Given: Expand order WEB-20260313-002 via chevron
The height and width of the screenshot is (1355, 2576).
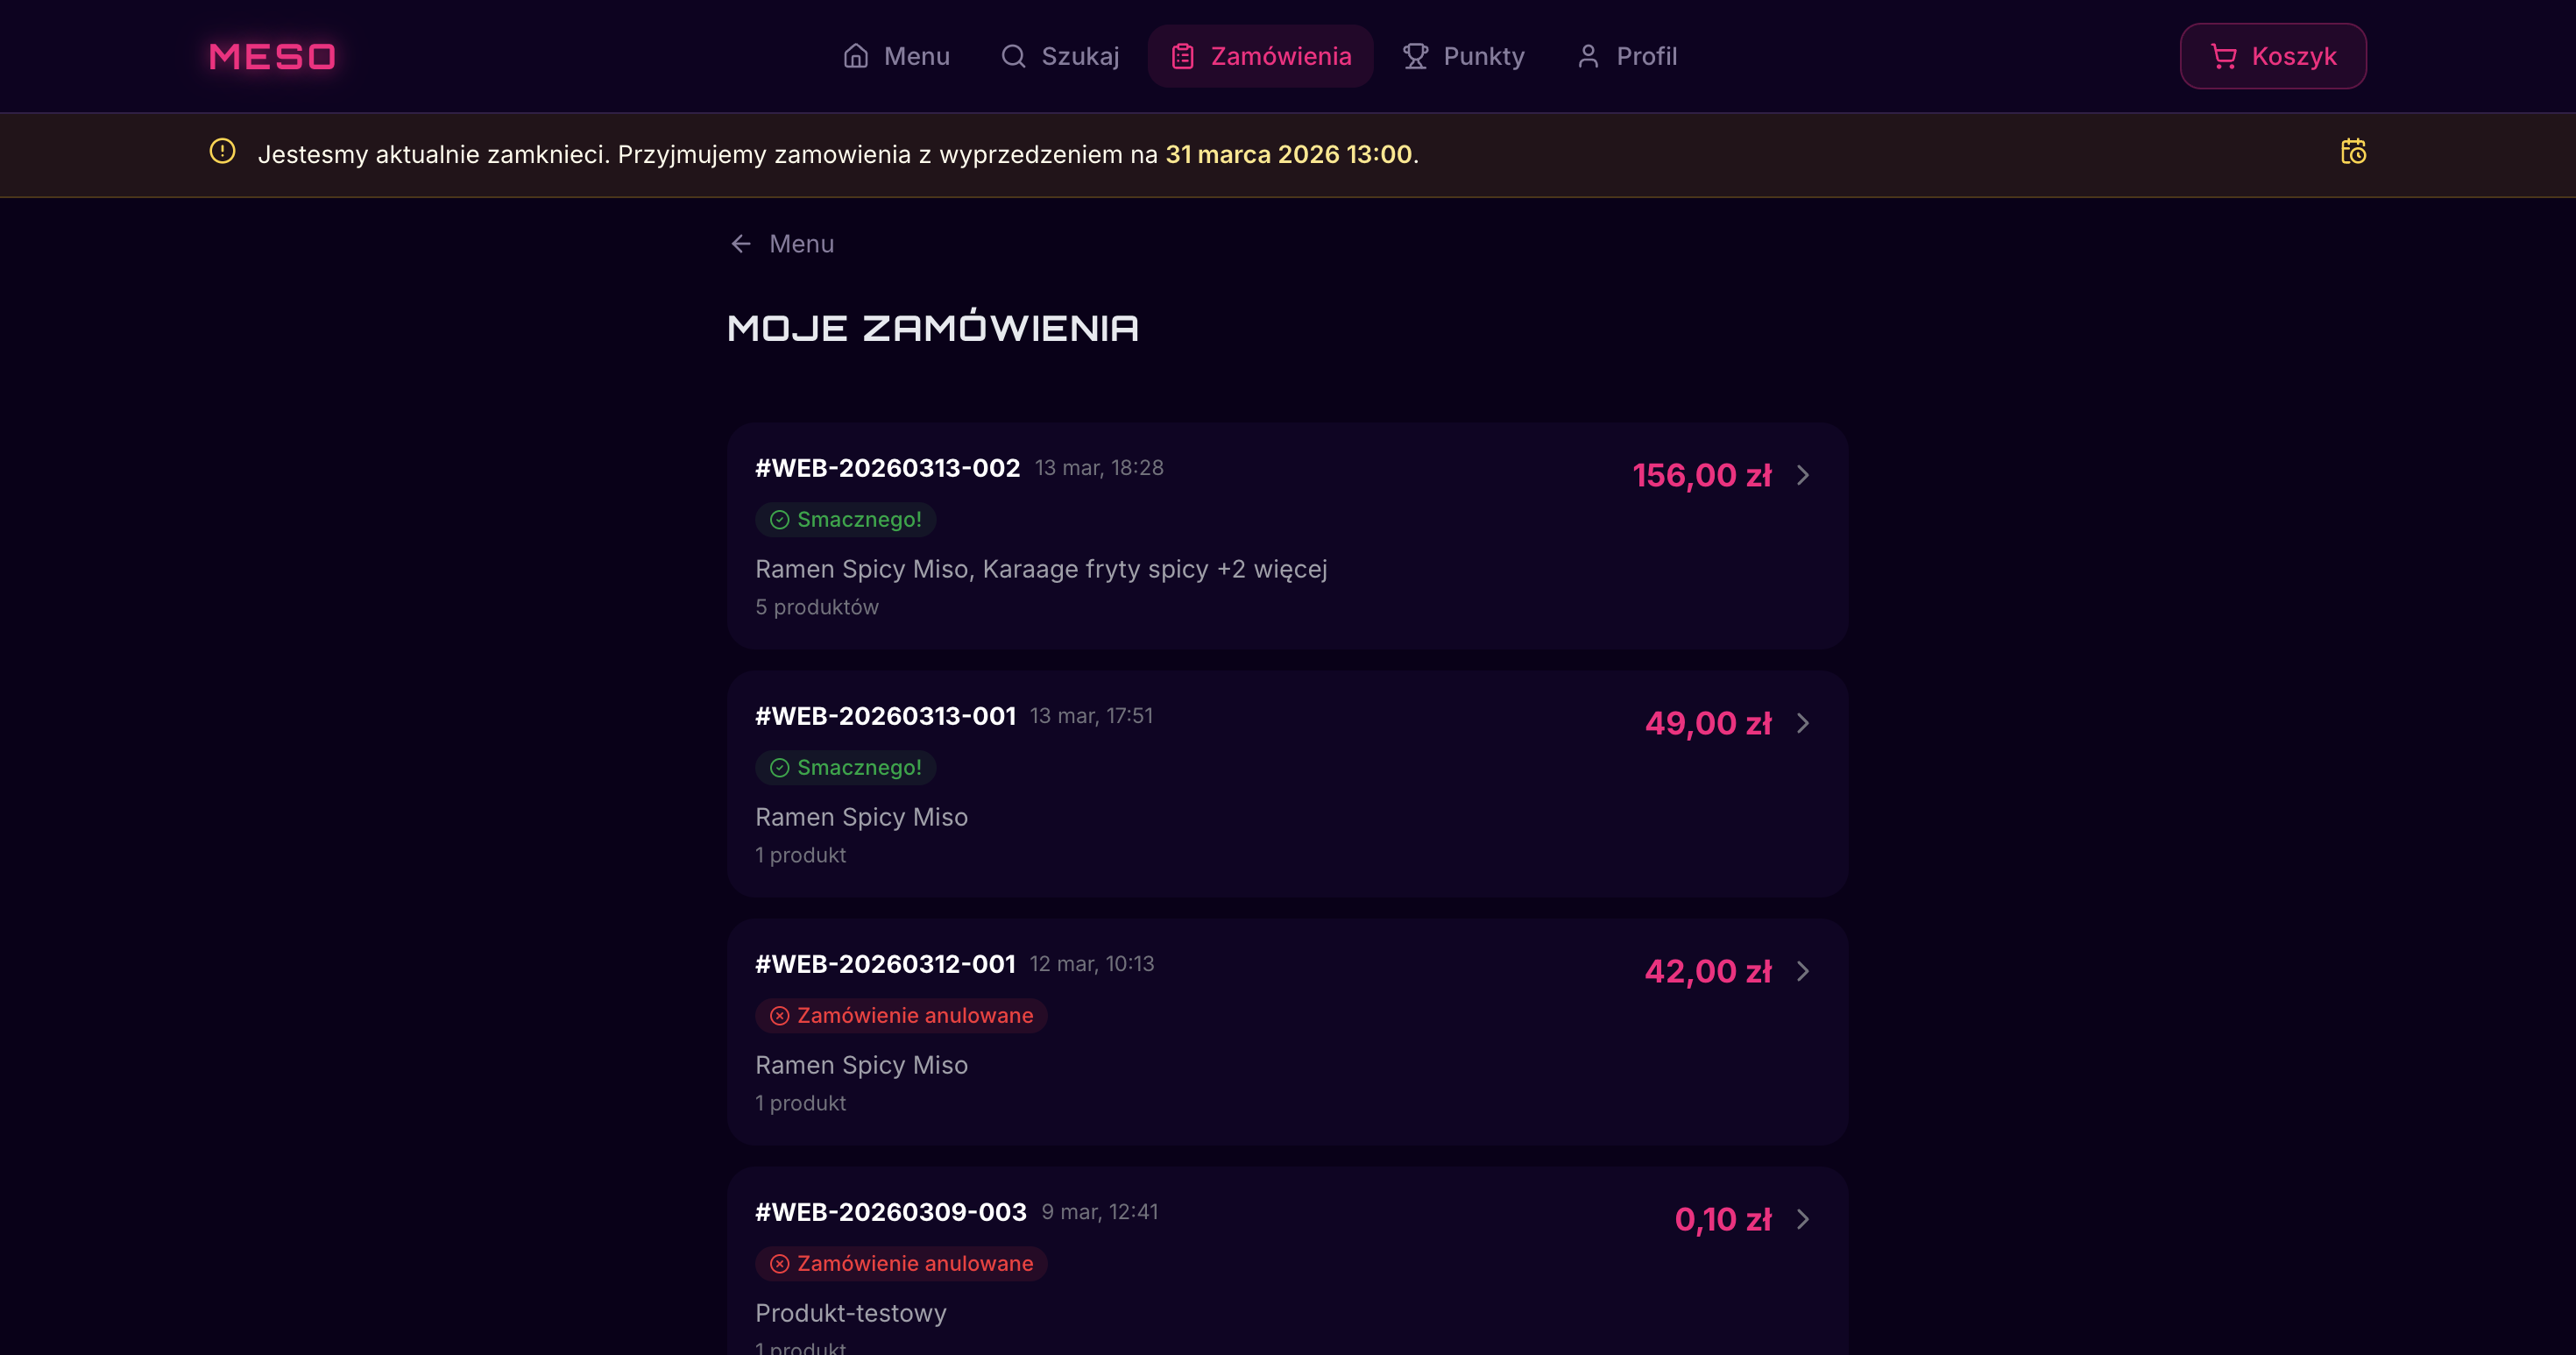Looking at the screenshot, I should (1803, 475).
